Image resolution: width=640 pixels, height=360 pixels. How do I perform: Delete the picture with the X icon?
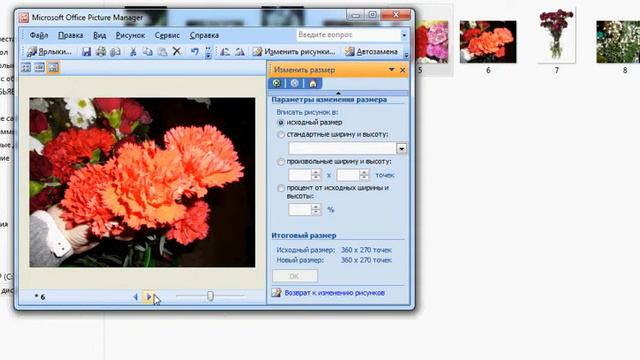176,51
